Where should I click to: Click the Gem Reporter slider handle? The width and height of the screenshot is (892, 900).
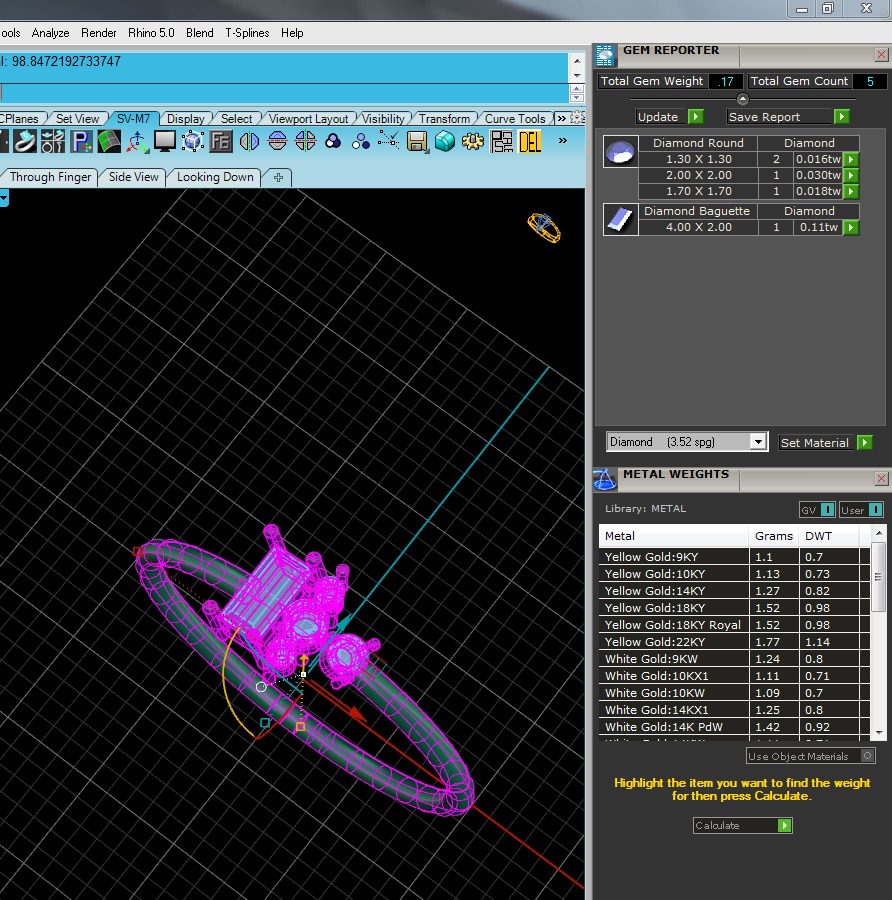pyautogui.click(x=743, y=99)
